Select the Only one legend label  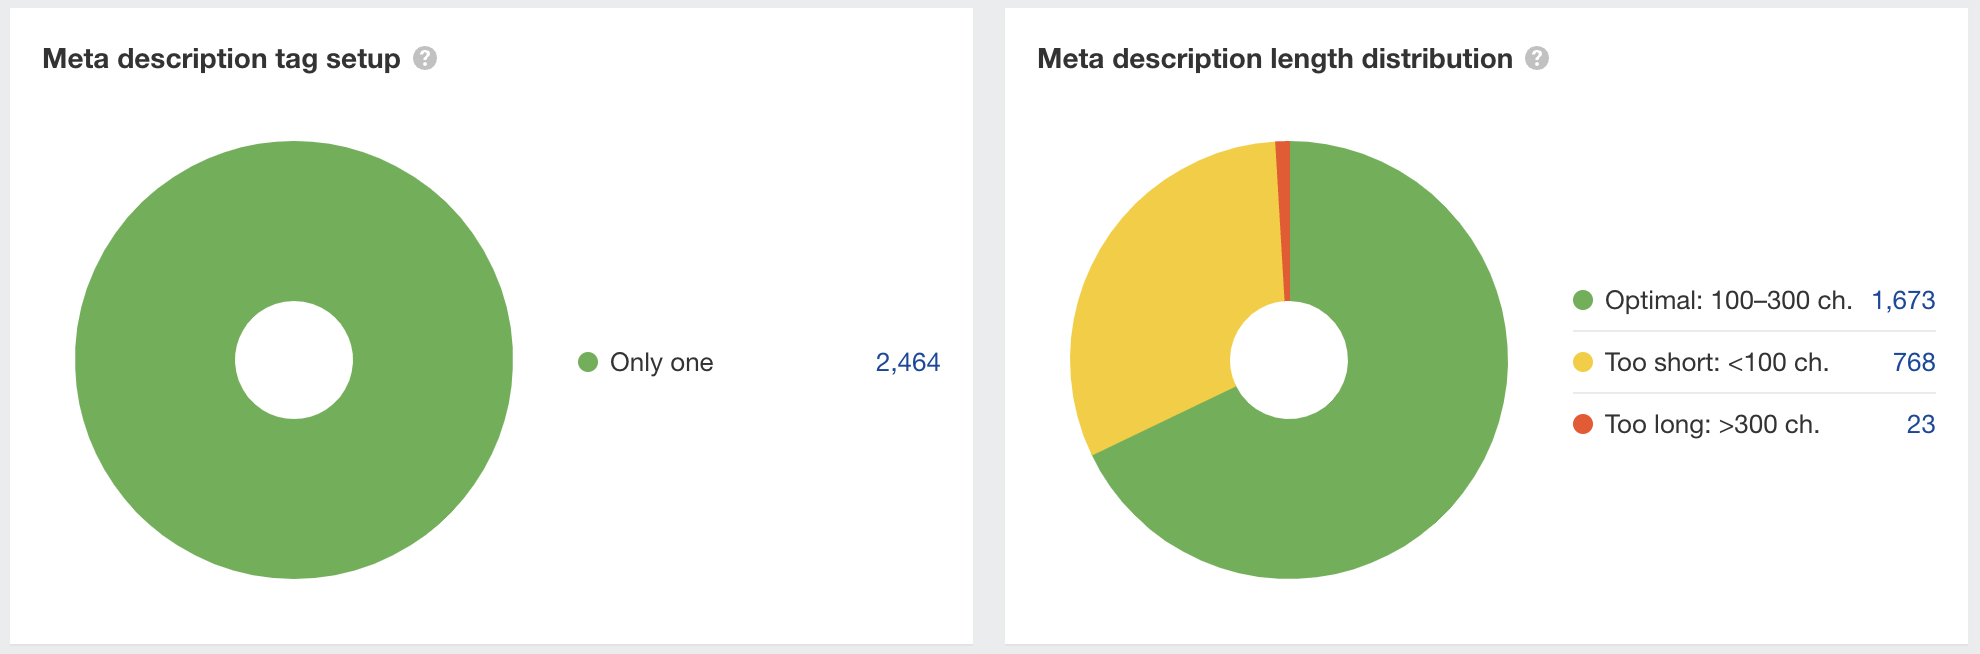[x=661, y=362]
